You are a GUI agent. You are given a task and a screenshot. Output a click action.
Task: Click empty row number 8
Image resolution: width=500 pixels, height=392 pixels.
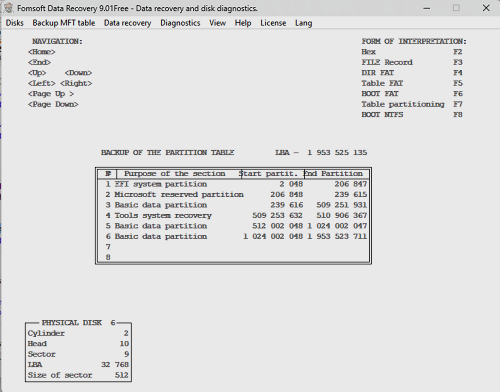pos(108,257)
